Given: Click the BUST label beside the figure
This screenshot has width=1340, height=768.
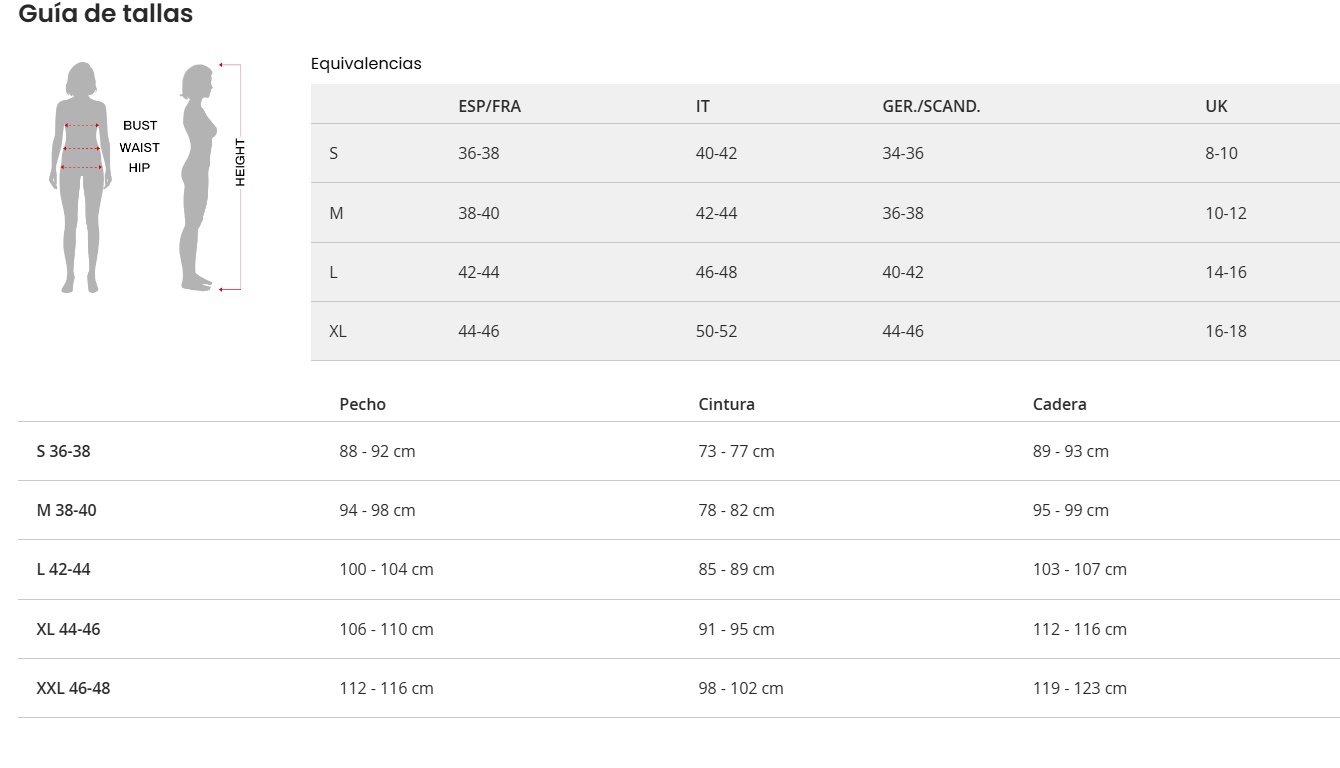Looking at the screenshot, I should [140, 126].
